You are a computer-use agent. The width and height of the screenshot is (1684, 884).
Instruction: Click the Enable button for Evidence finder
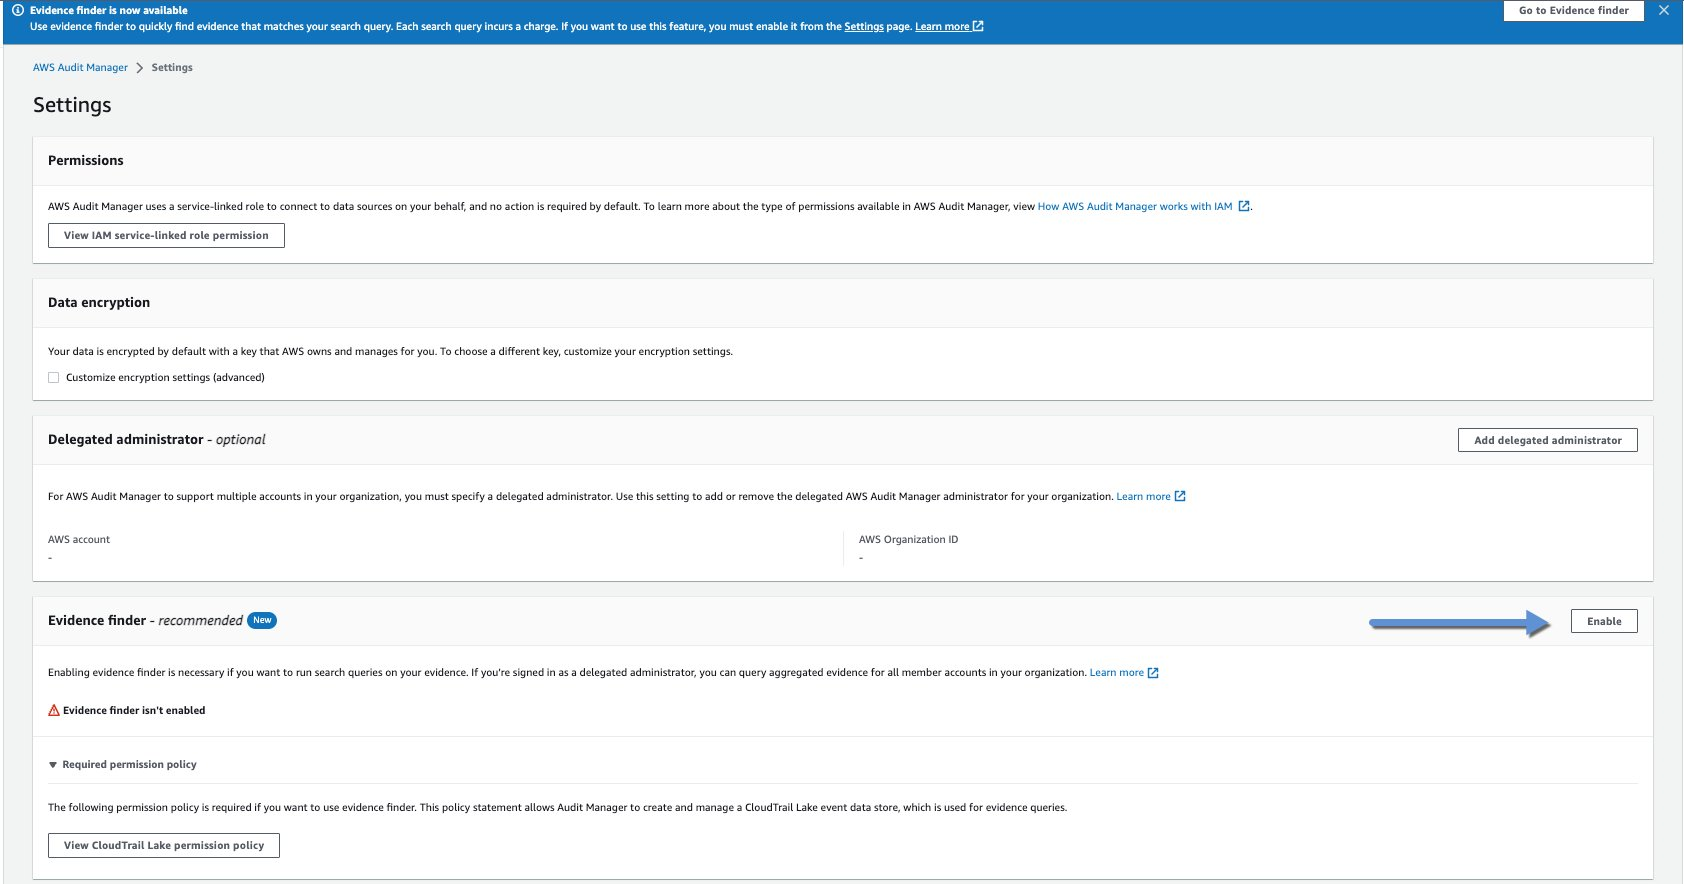1604,621
